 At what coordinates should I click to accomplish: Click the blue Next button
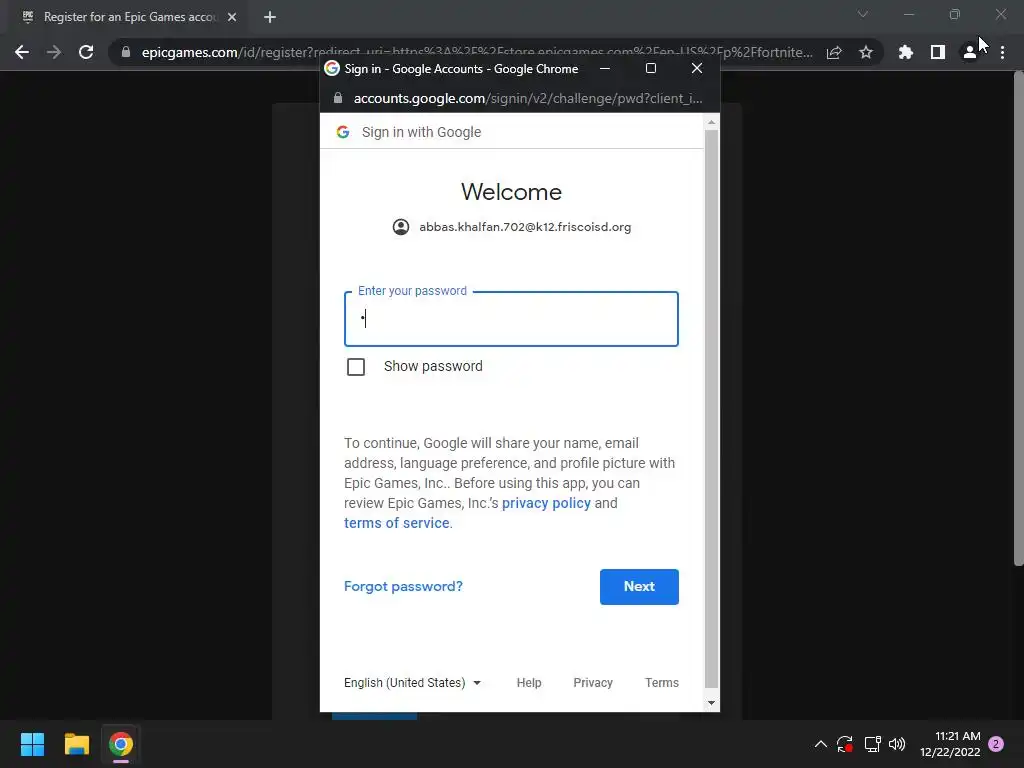pos(639,586)
